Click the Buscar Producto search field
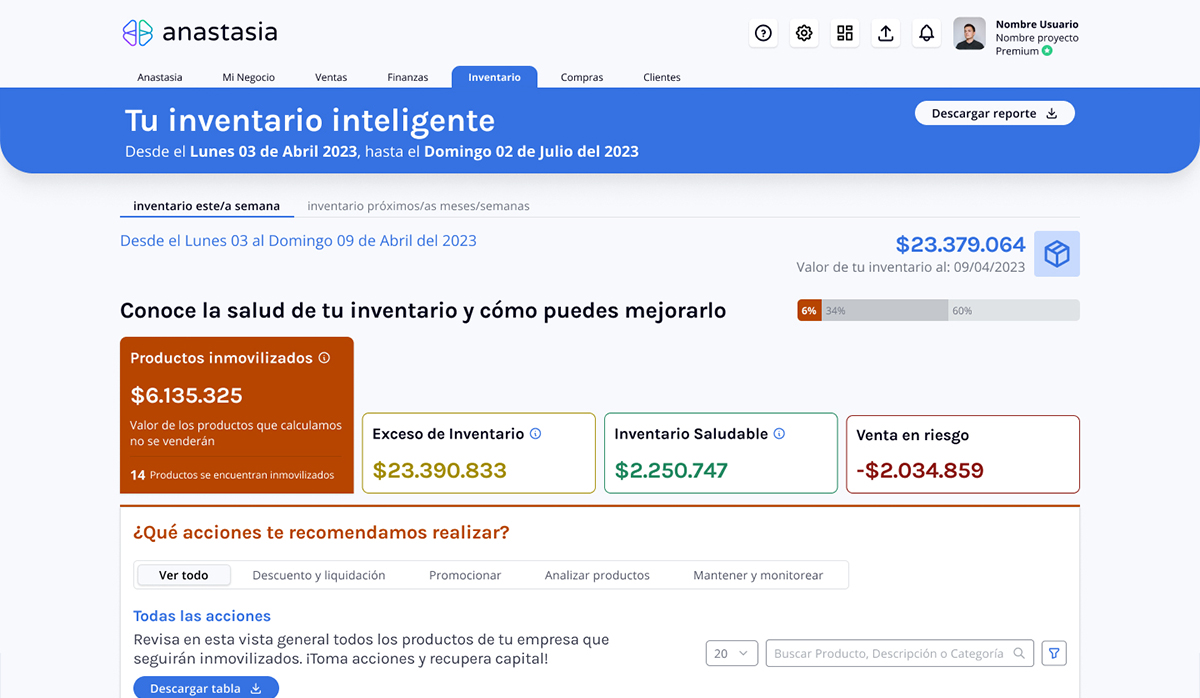The width and height of the screenshot is (1200, 698). coord(900,654)
